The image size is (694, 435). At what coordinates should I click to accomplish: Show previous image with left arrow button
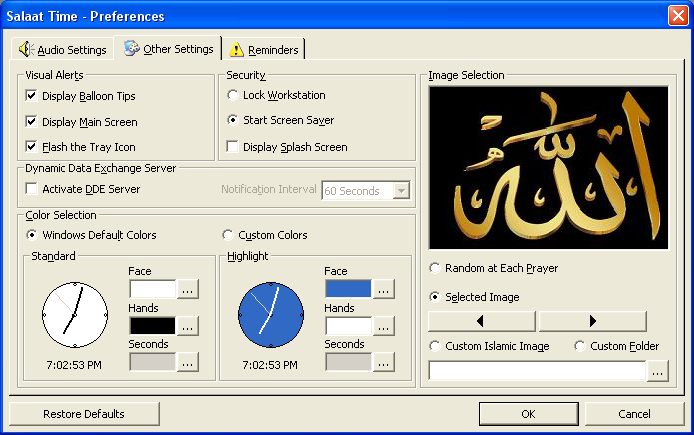(x=482, y=321)
